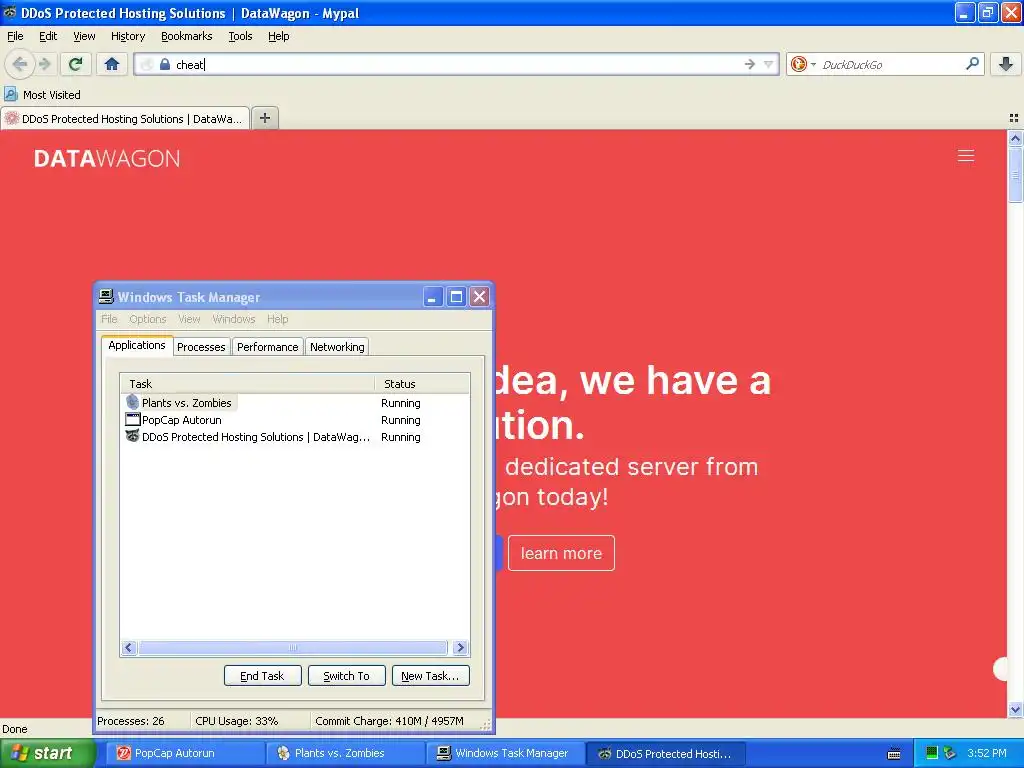Click the DDoS Protected Hosti... taskbar button
This screenshot has width=1024, height=768.
pyautogui.click(x=665, y=753)
